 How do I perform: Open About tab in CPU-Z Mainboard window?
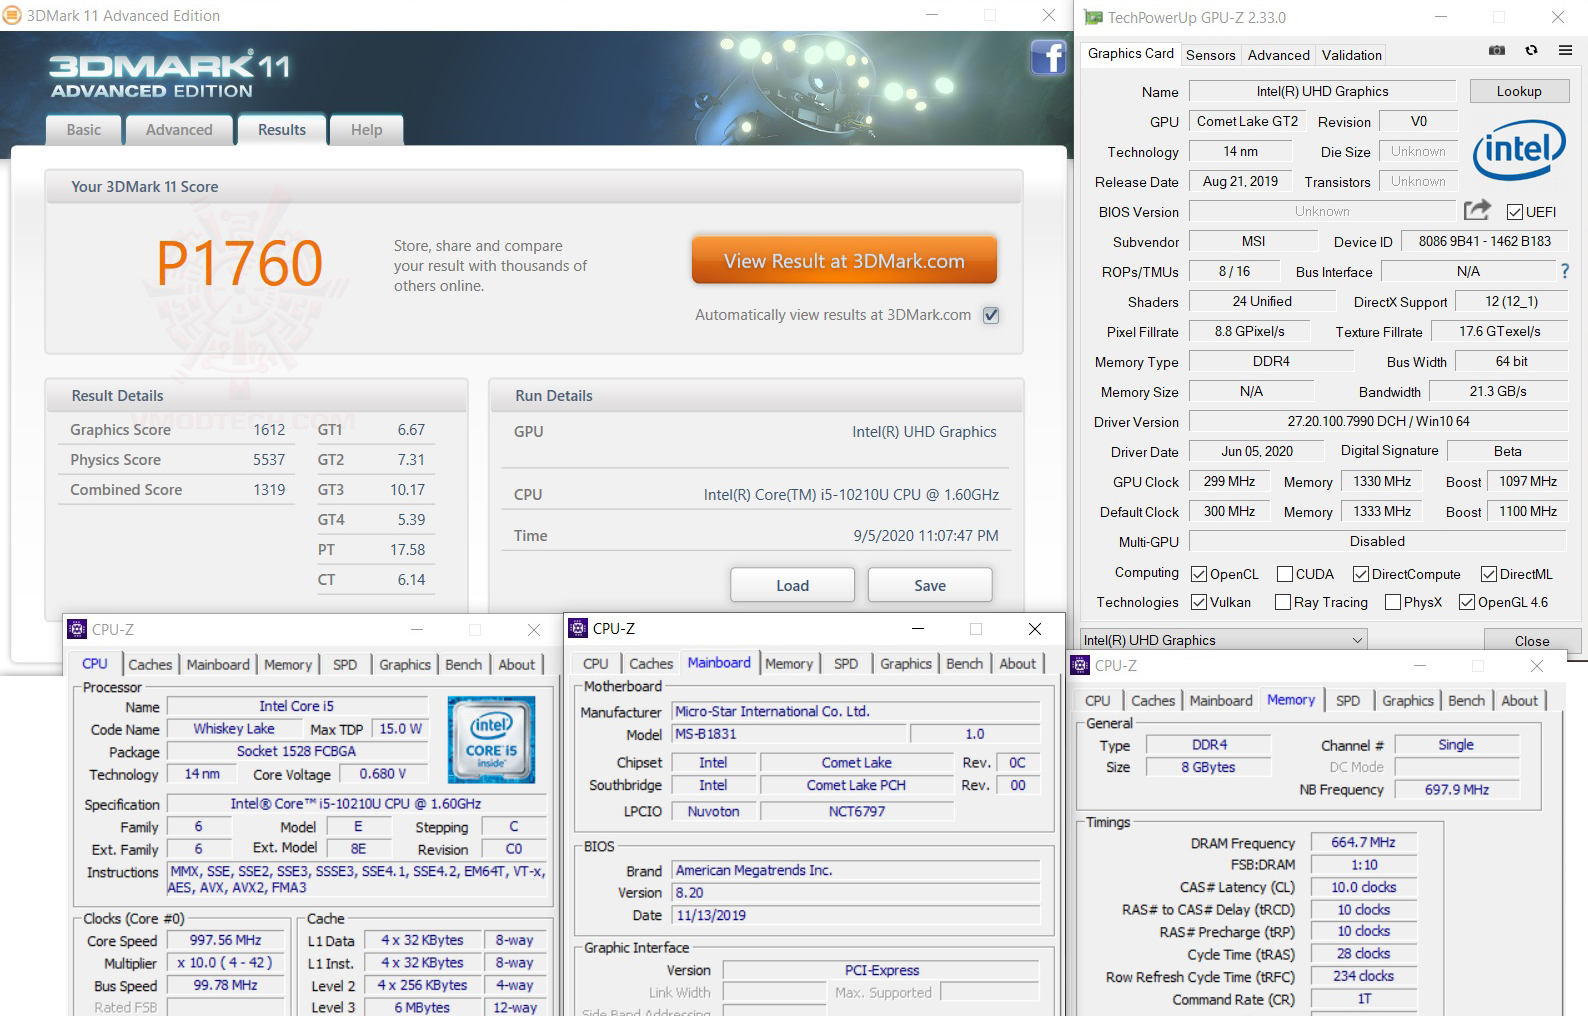(x=1017, y=664)
